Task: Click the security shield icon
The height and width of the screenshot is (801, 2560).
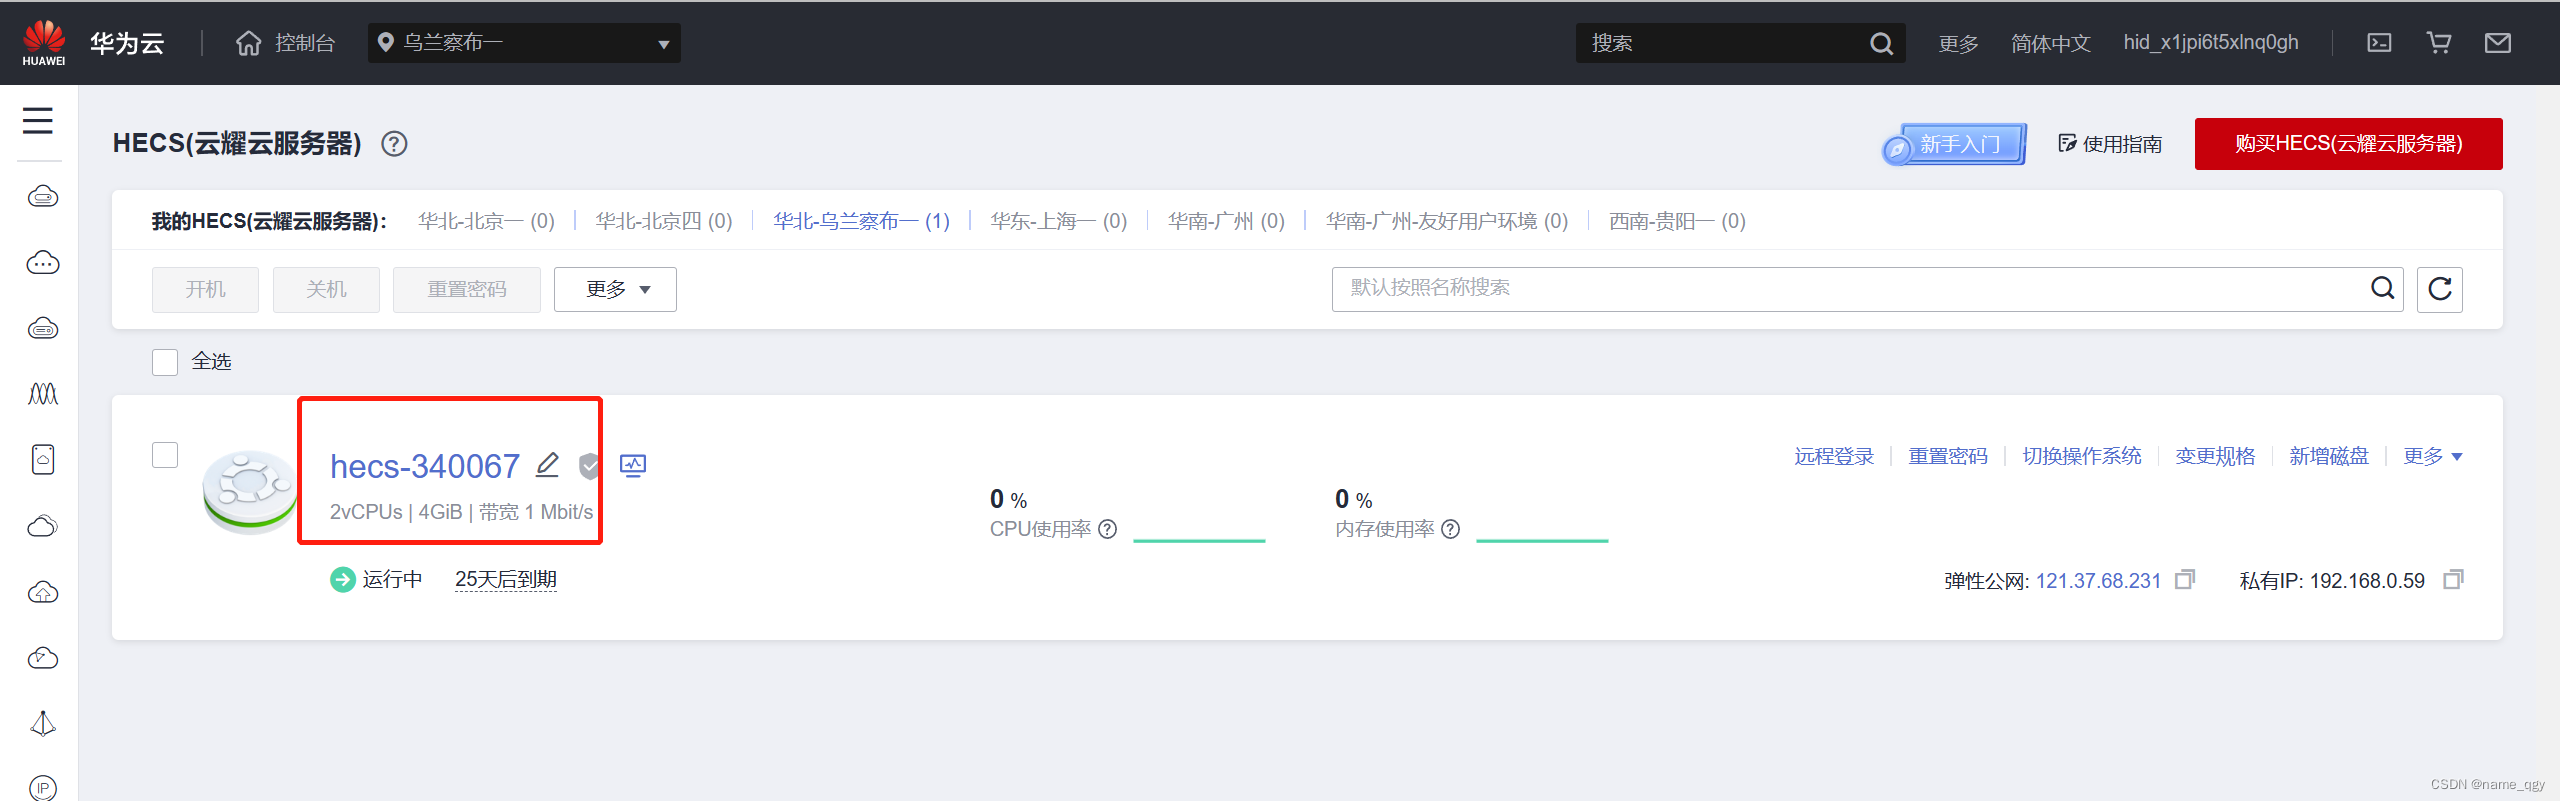Action: pyautogui.click(x=590, y=465)
